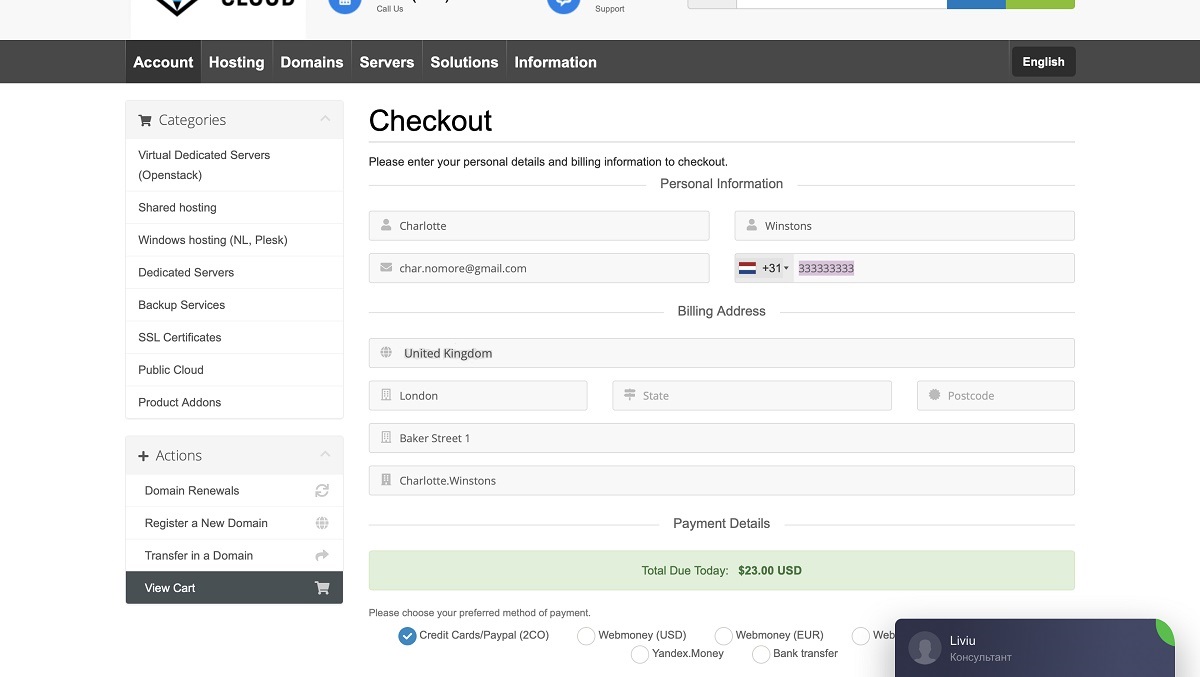Open the Domains menu

pos(311,62)
